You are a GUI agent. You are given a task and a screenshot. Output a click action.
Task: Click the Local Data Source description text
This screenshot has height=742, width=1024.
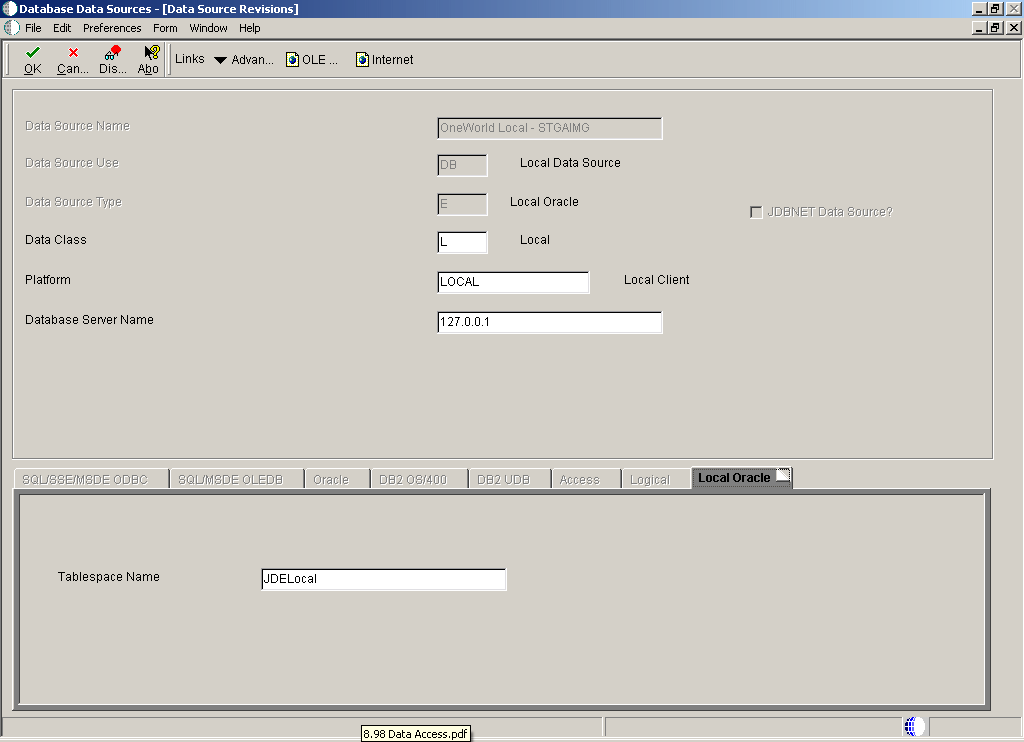[x=570, y=163]
